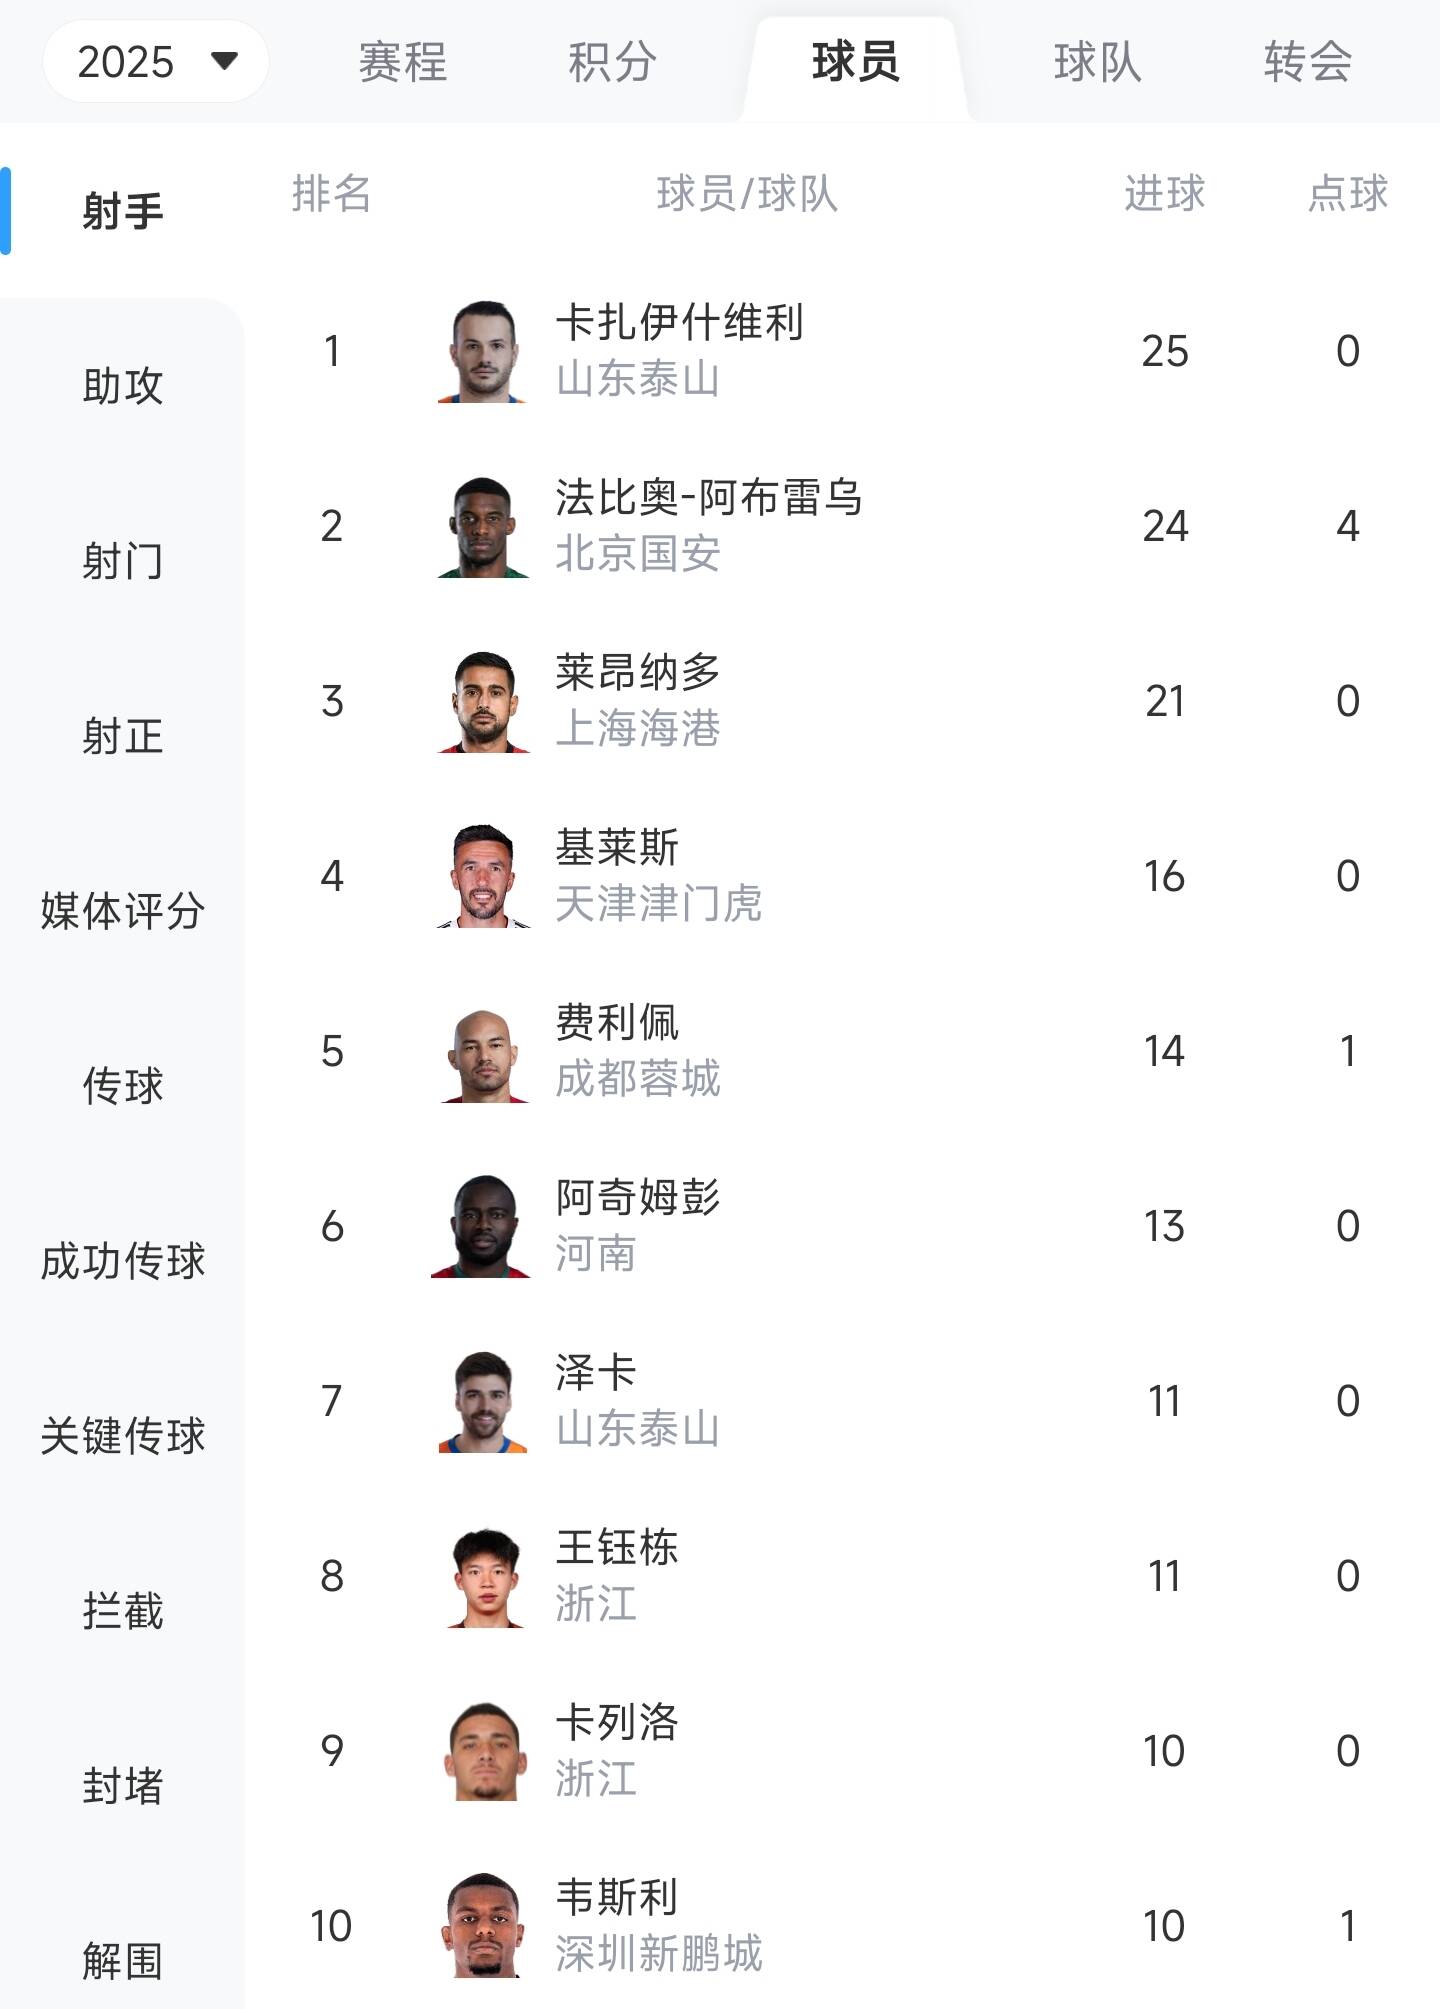Click the 泽卡 player name
Image resolution: width=1440 pixels, height=2009 pixels.
596,1372
